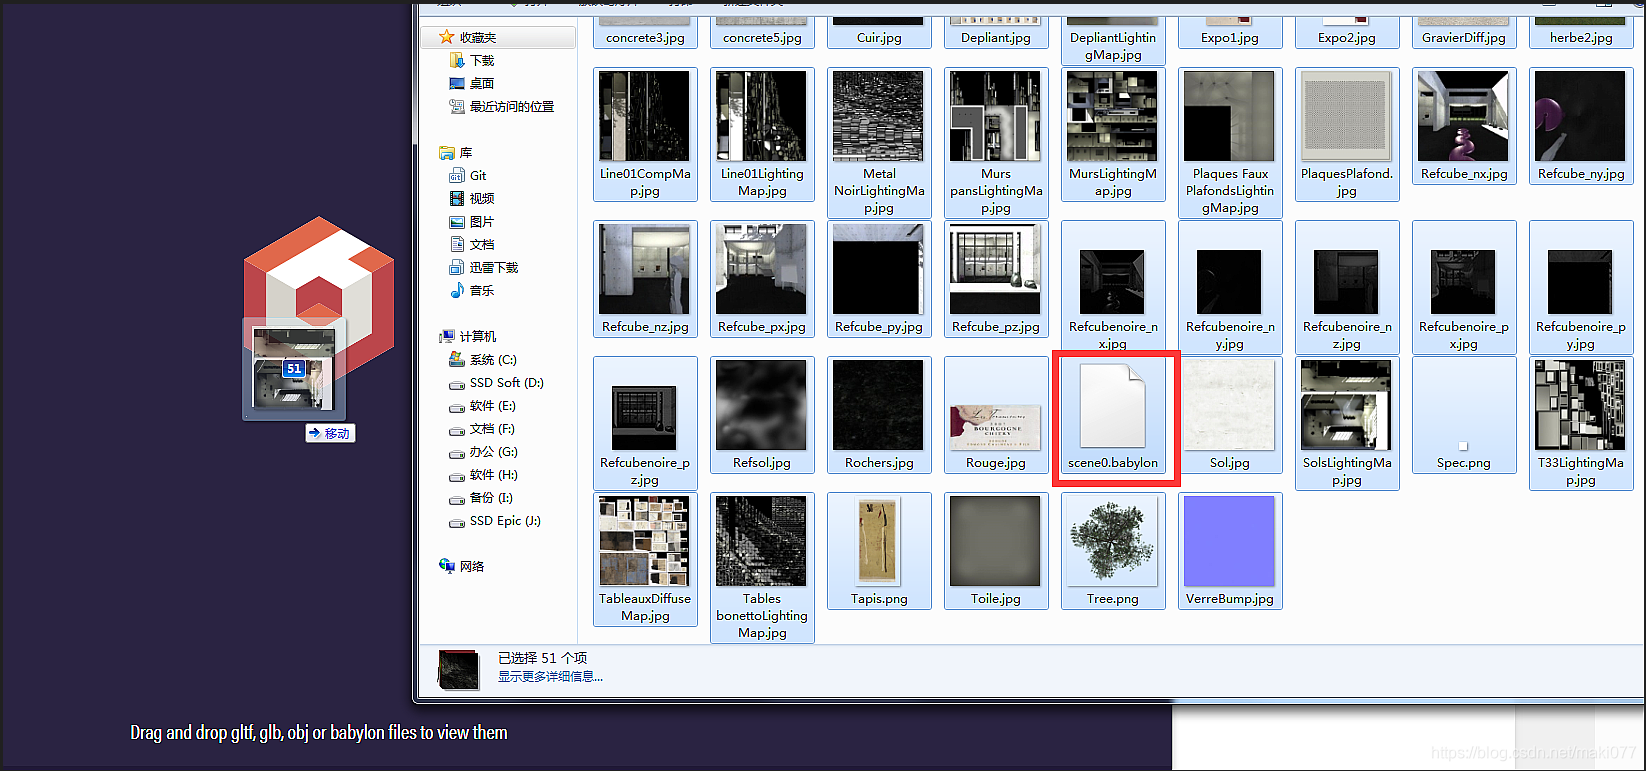Select the scene0.babylon file icon
The height and width of the screenshot is (771, 1646).
(x=1112, y=404)
